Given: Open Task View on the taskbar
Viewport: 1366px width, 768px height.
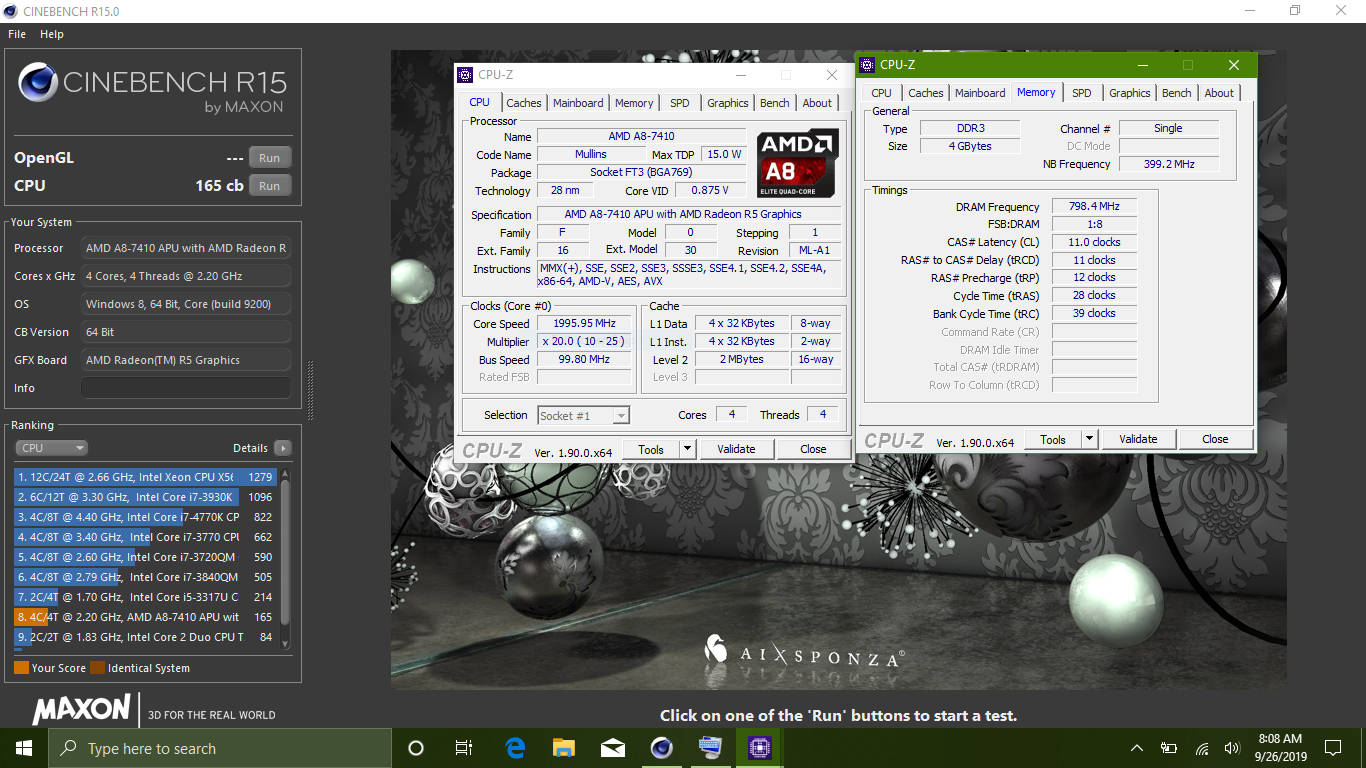Looking at the screenshot, I should 464,748.
